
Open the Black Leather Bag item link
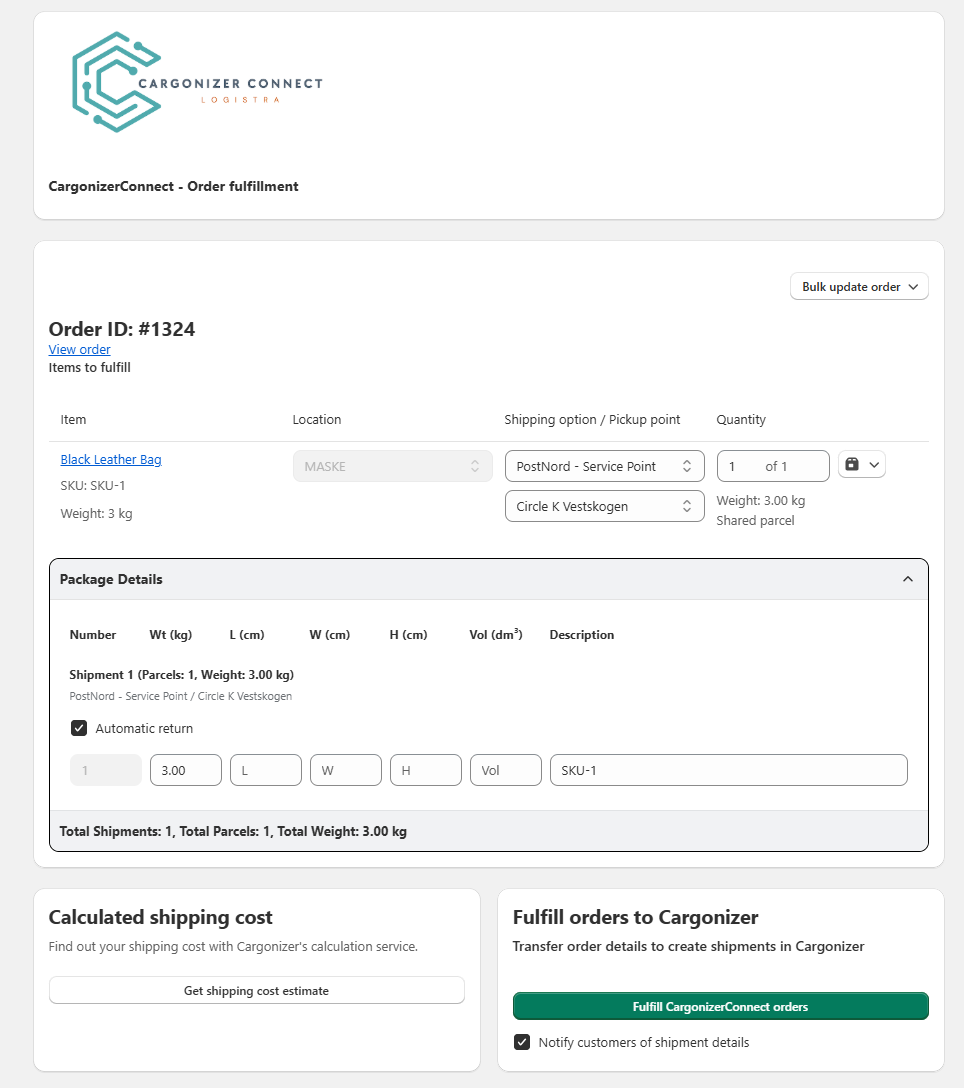pos(111,460)
